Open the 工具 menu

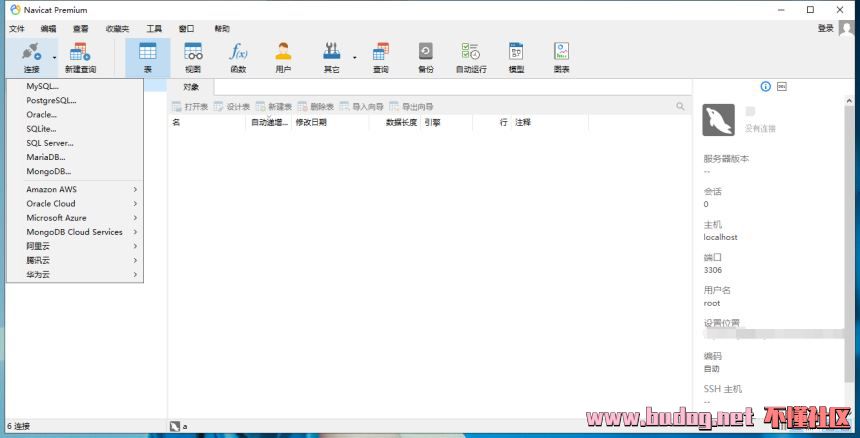[154, 29]
